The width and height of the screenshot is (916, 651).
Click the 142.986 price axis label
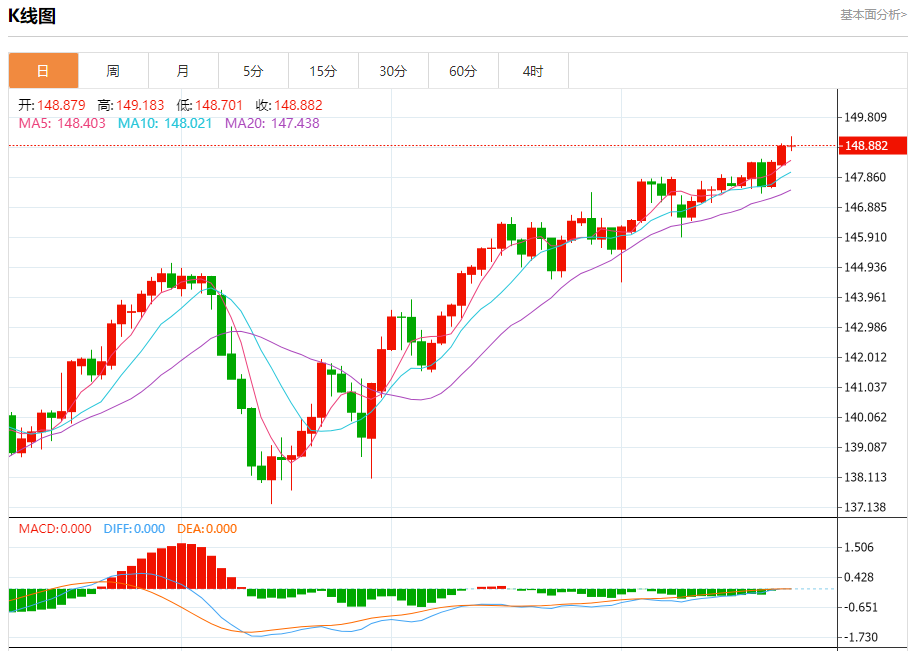866,327
